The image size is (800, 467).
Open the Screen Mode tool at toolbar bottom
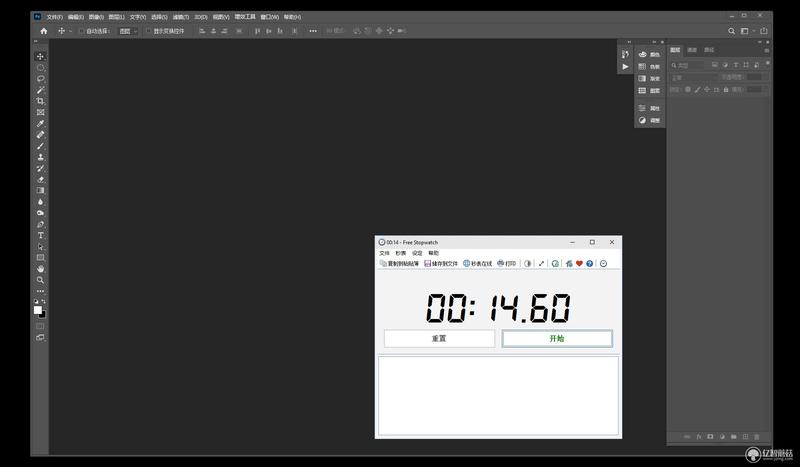pos(40,337)
